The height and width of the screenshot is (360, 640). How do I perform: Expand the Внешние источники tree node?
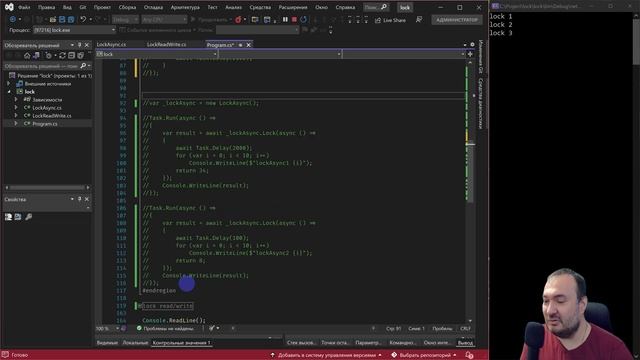[9, 84]
